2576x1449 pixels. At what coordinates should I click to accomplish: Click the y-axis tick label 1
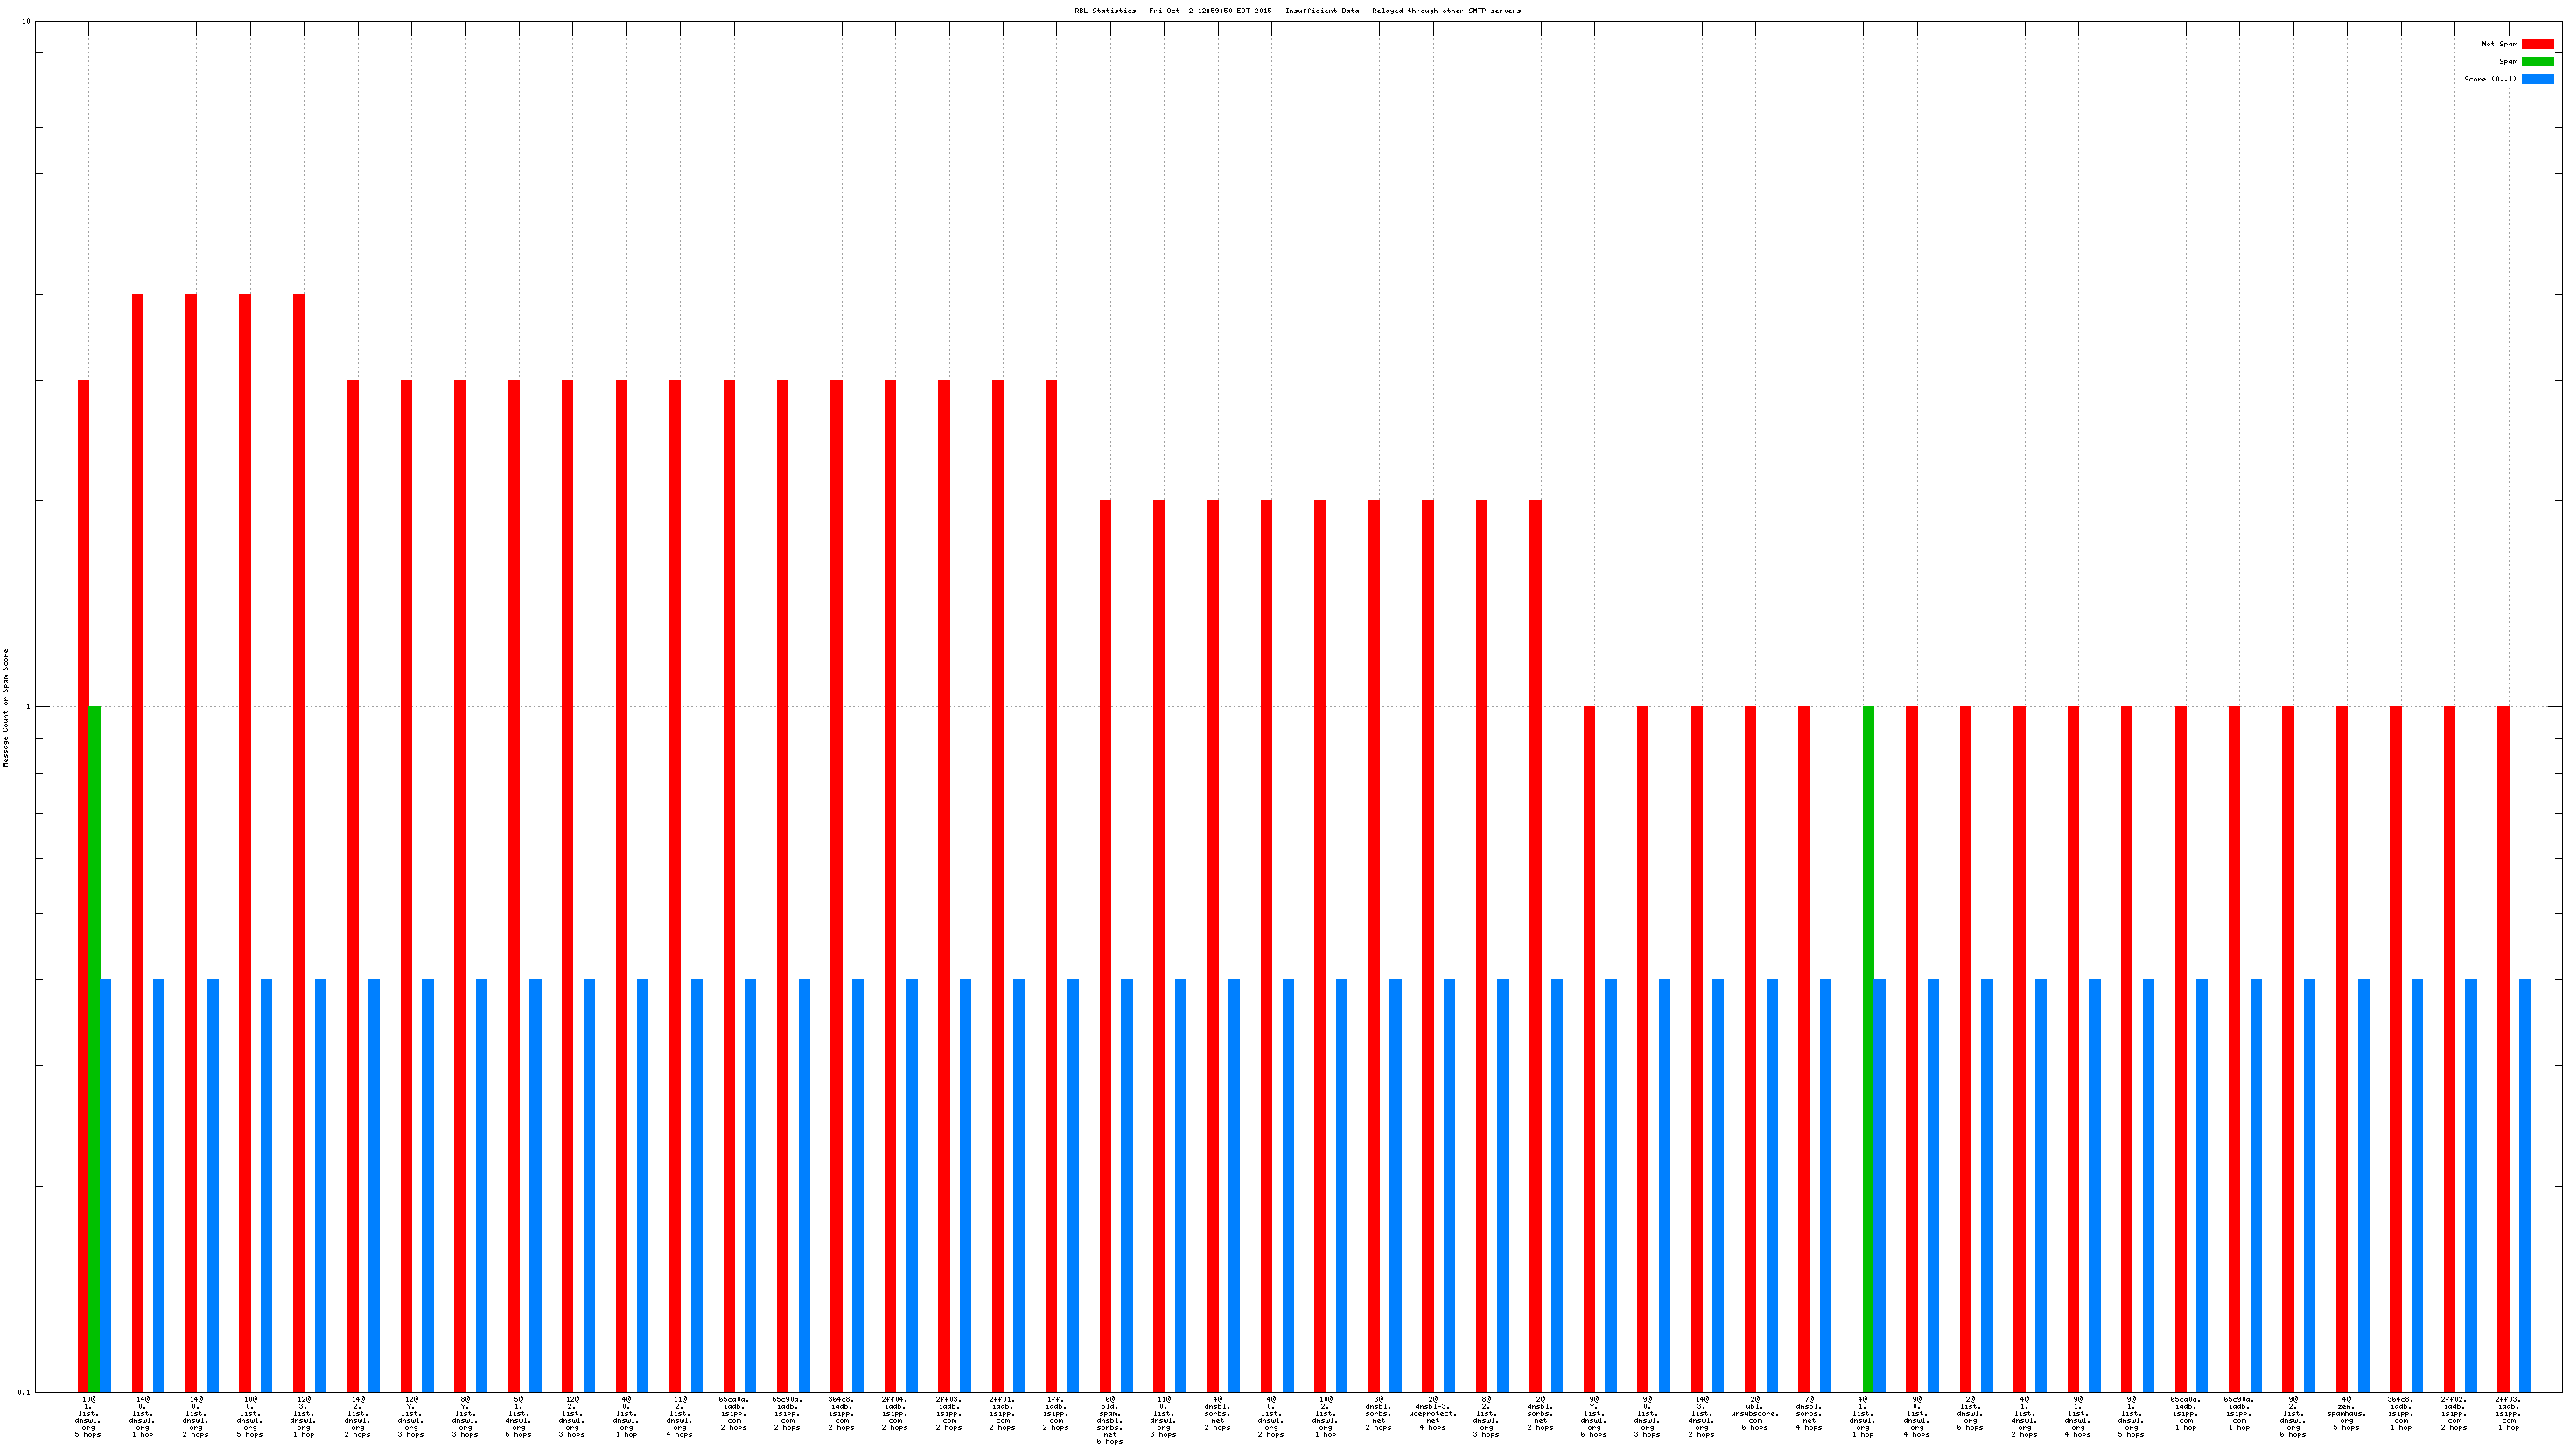[x=28, y=707]
